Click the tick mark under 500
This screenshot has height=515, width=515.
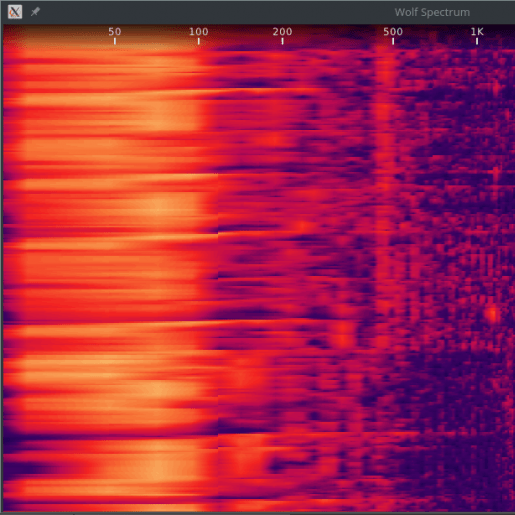click(x=393, y=41)
